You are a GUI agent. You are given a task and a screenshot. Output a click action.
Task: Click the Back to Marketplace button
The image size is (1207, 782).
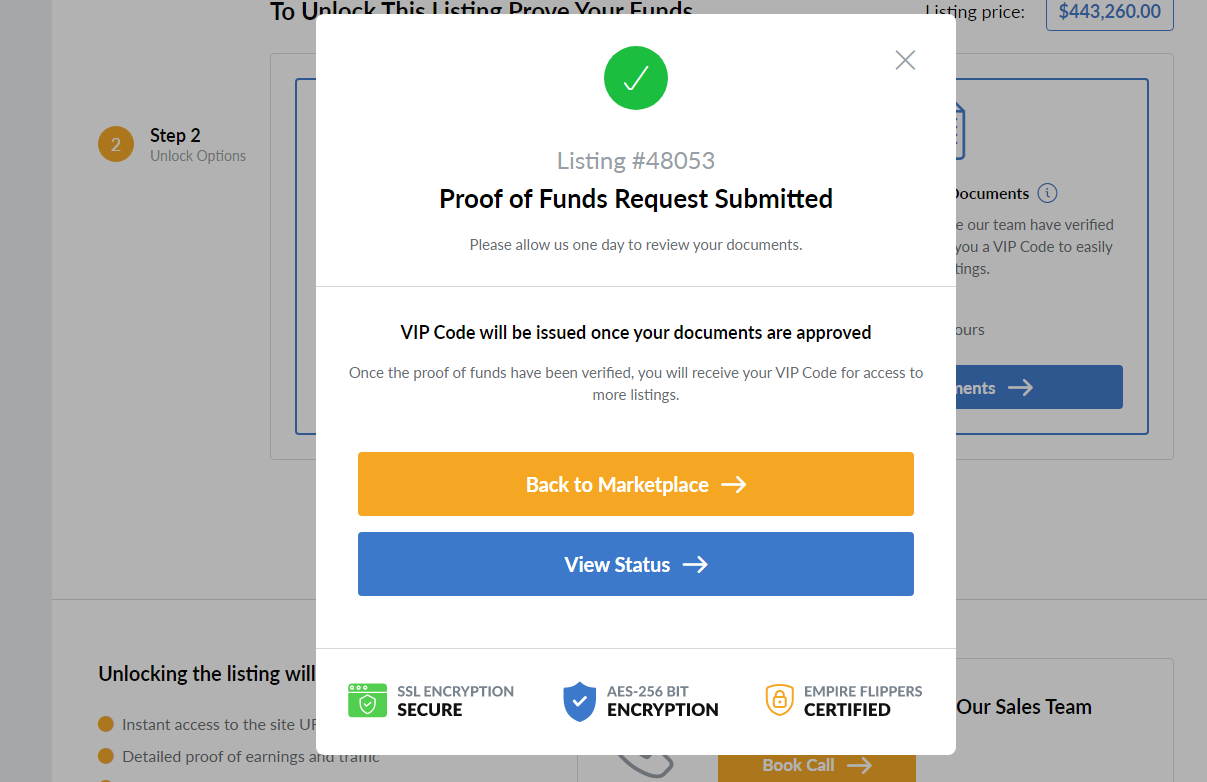tap(636, 484)
